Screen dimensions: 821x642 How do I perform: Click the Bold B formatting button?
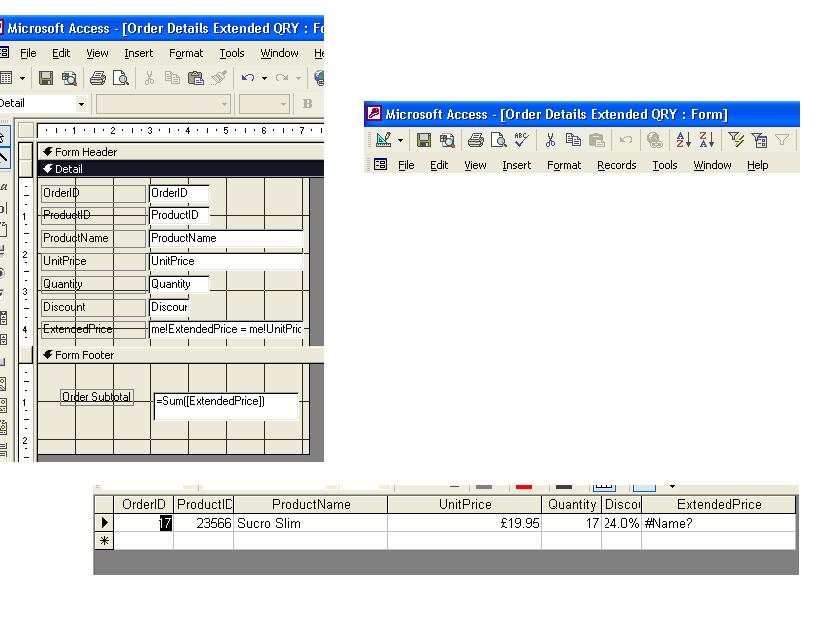[307, 104]
